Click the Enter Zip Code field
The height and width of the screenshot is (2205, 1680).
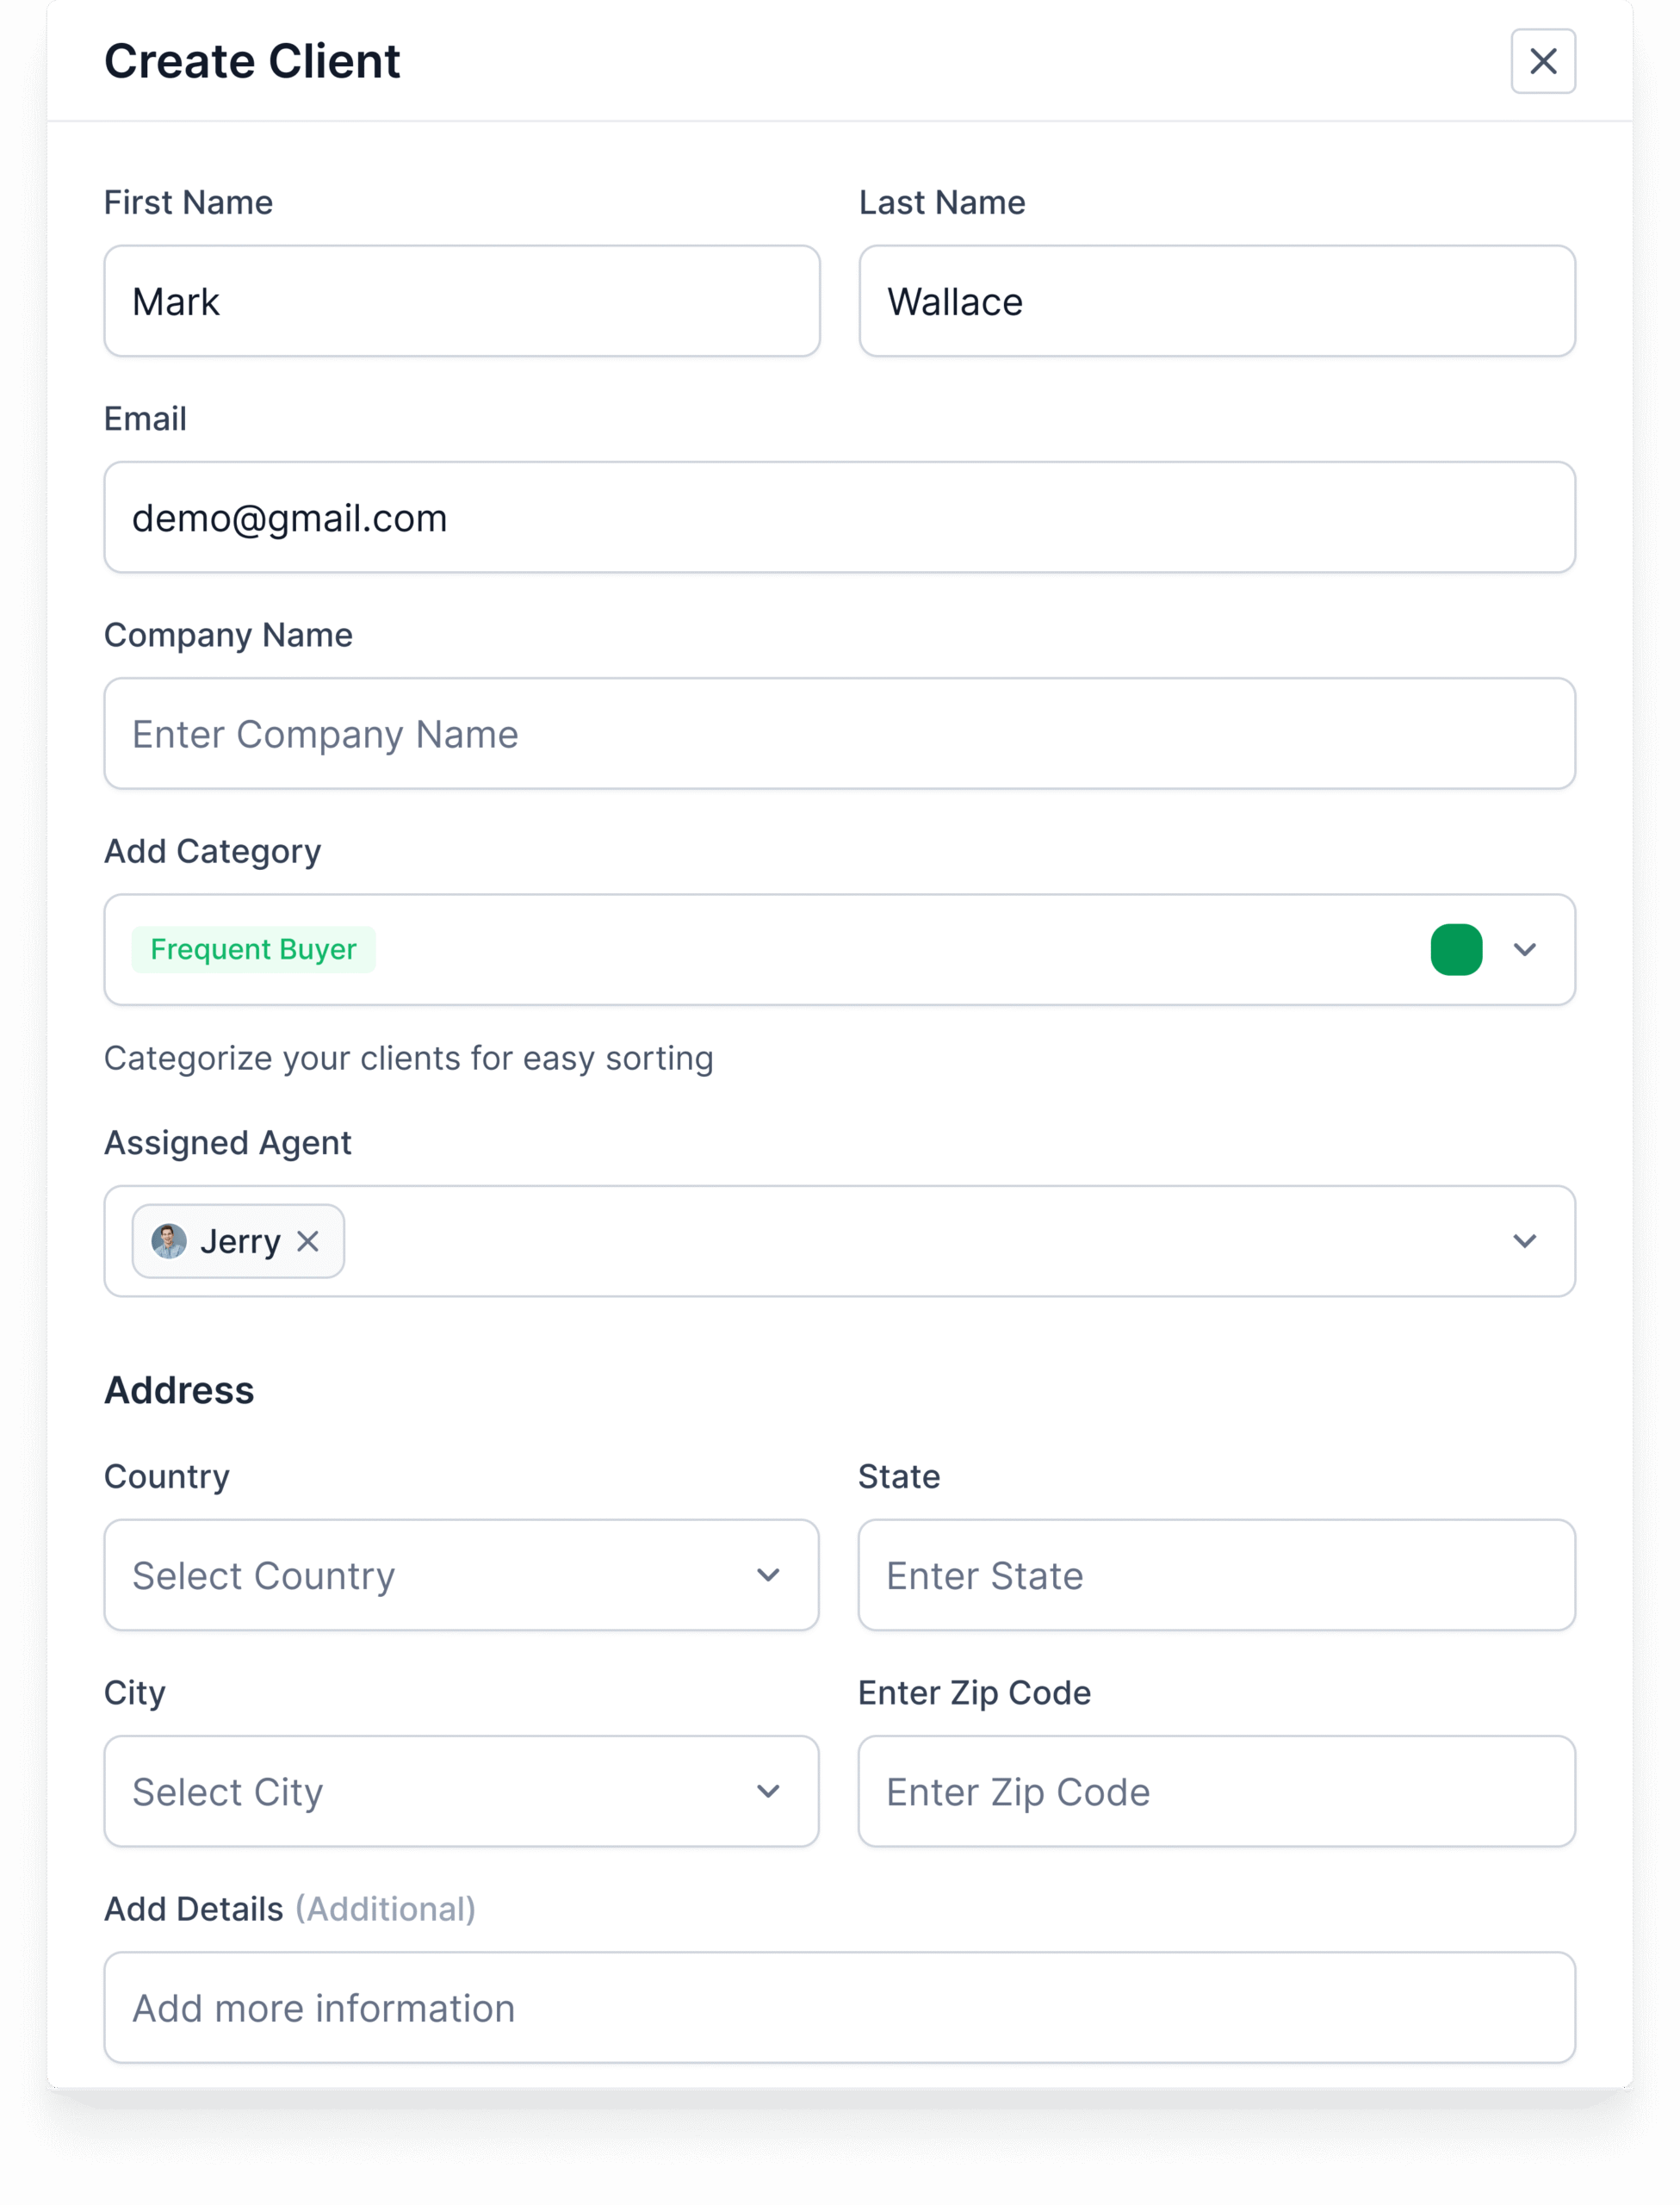coord(1217,1791)
